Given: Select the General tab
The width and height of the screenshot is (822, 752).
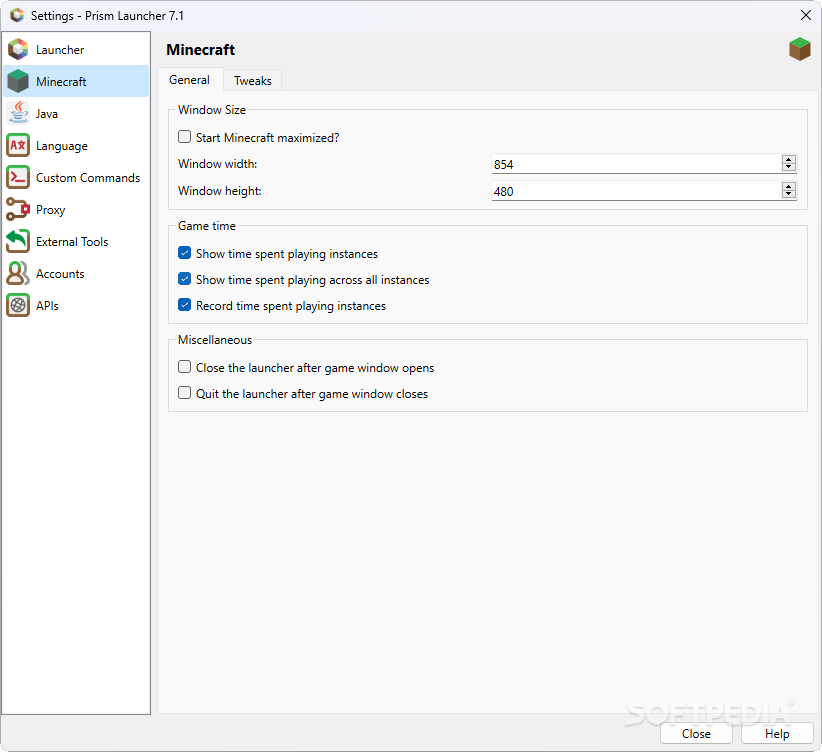Looking at the screenshot, I should [x=189, y=80].
